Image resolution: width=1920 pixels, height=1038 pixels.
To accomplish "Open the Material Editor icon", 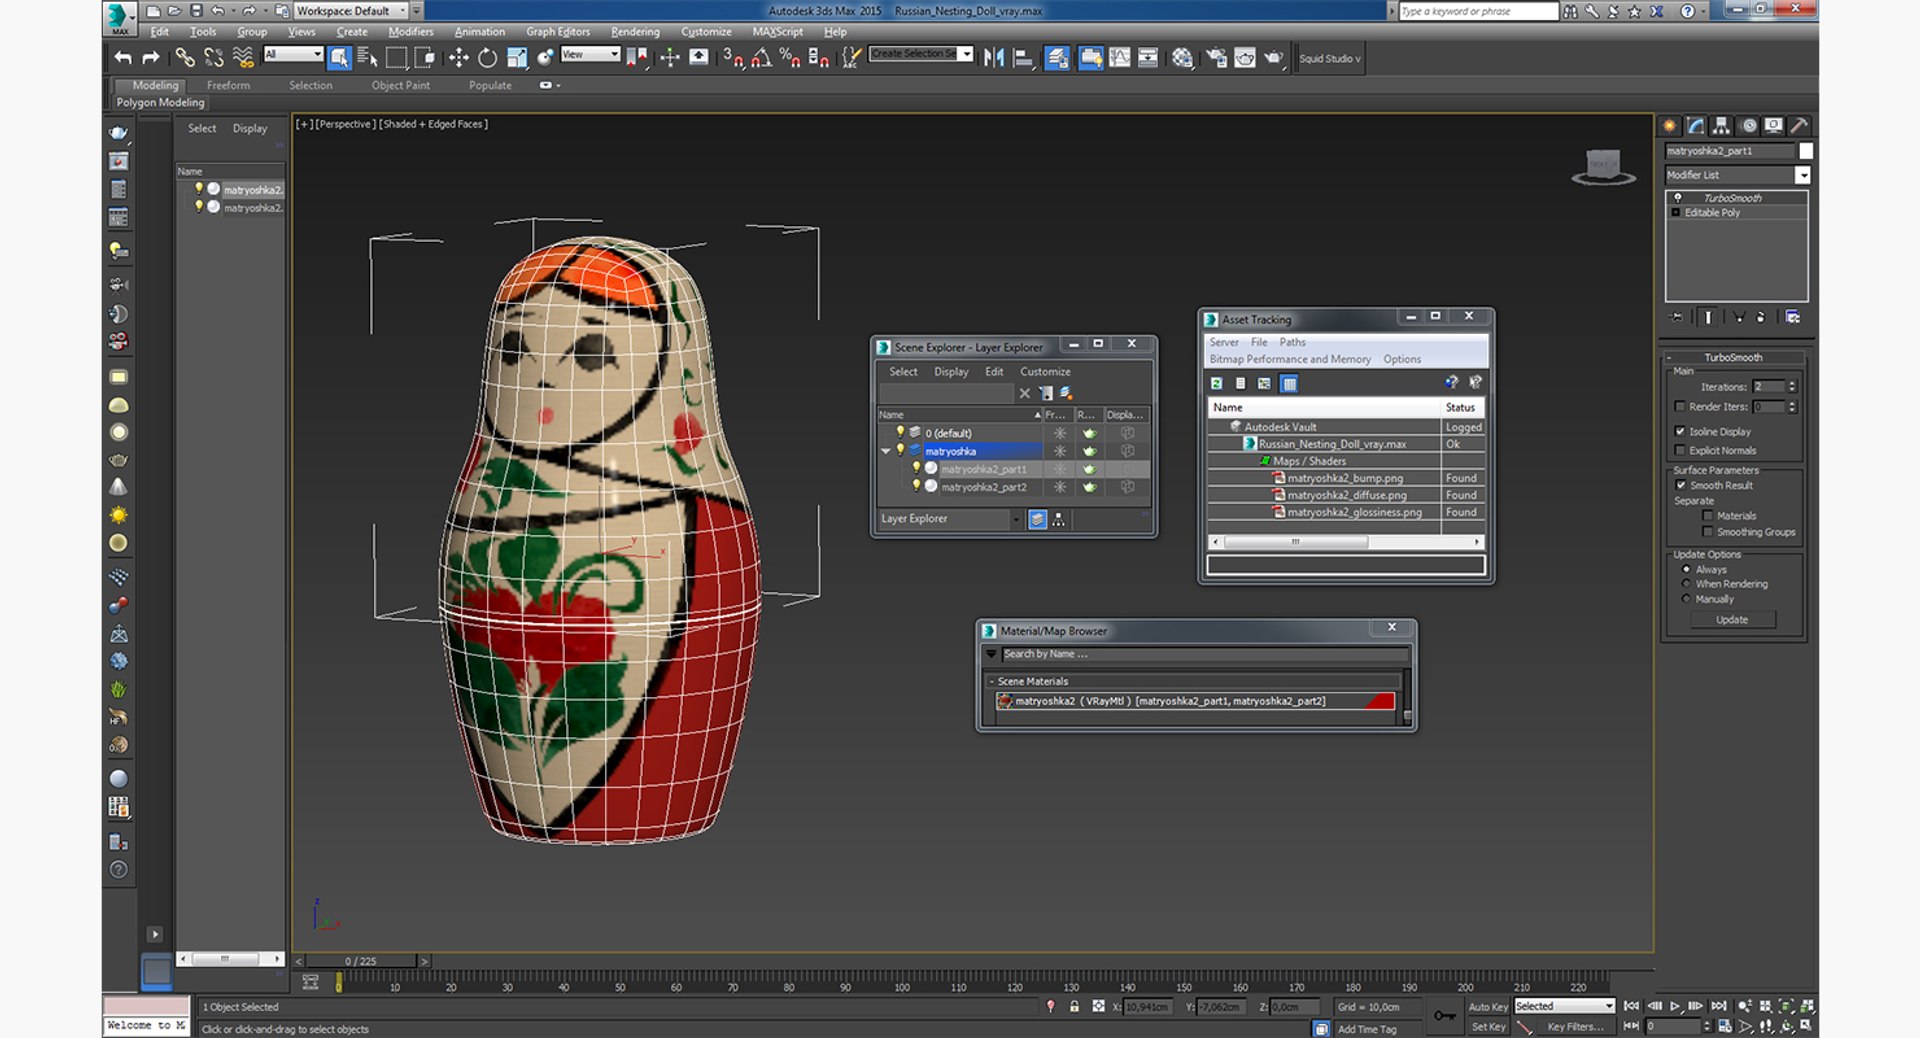I will point(1182,58).
